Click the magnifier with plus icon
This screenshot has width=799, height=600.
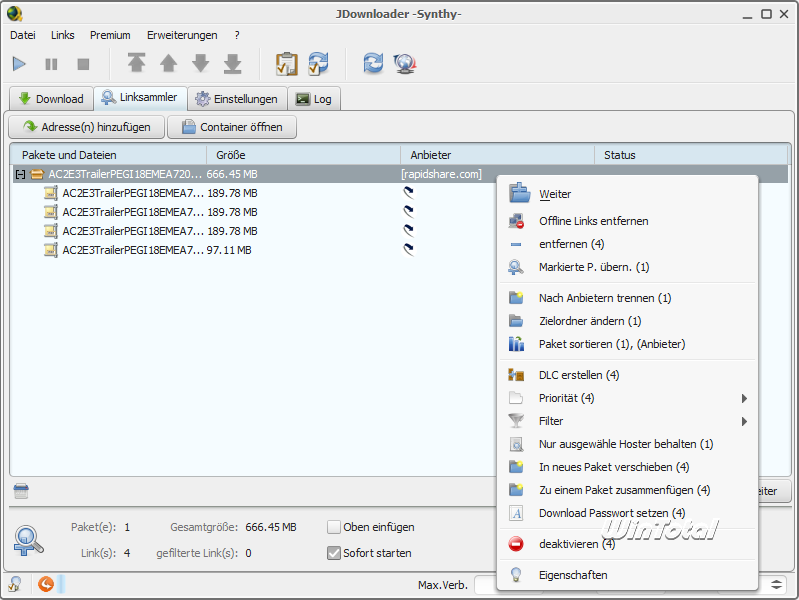click(29, 541)
